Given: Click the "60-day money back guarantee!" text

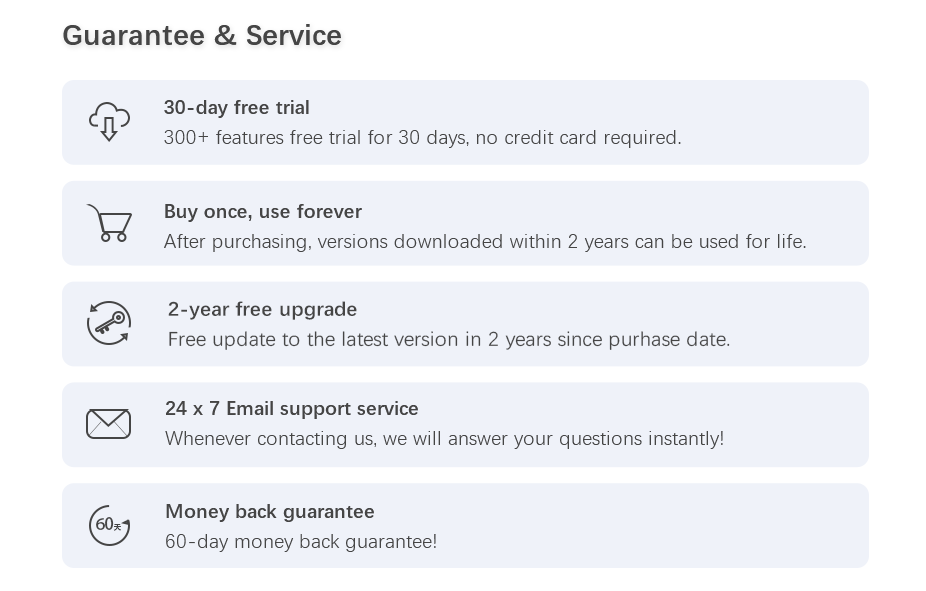Looking at the screenshot, I should pyautogui.click(x=300, y=541).
